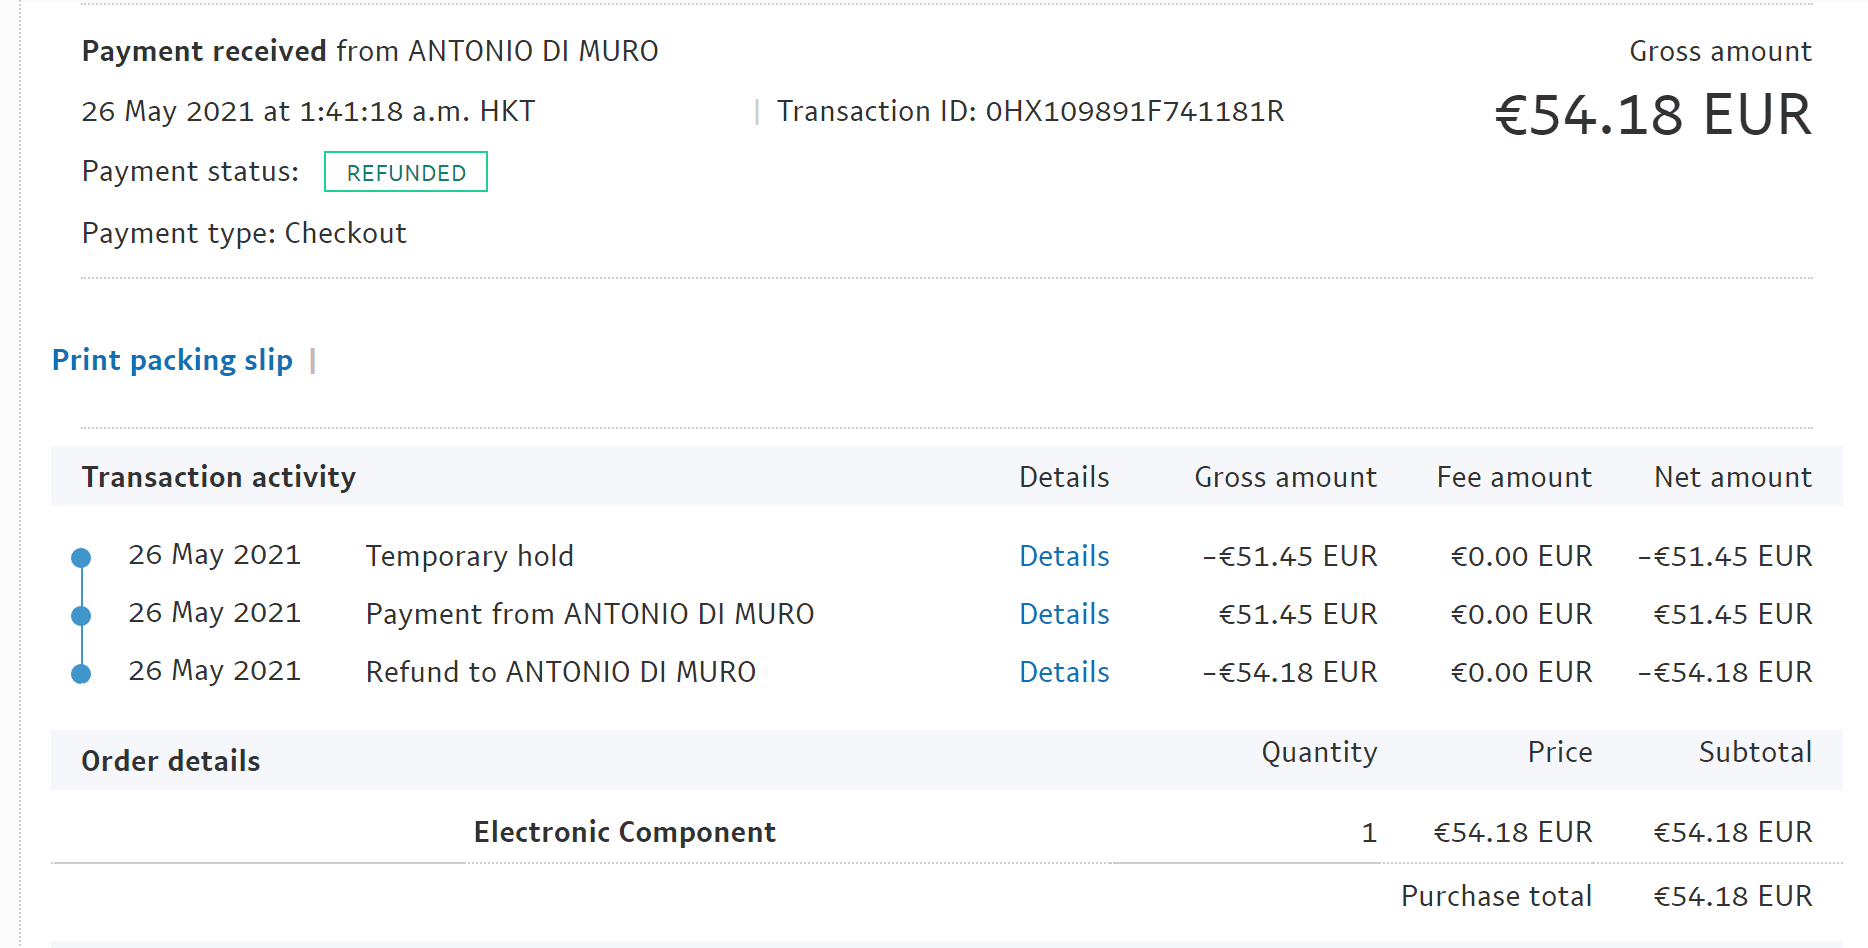View Details for Refund to ANTONIO DI MURO
Screen dimensions: 1868x948
tap(1064, 672)
